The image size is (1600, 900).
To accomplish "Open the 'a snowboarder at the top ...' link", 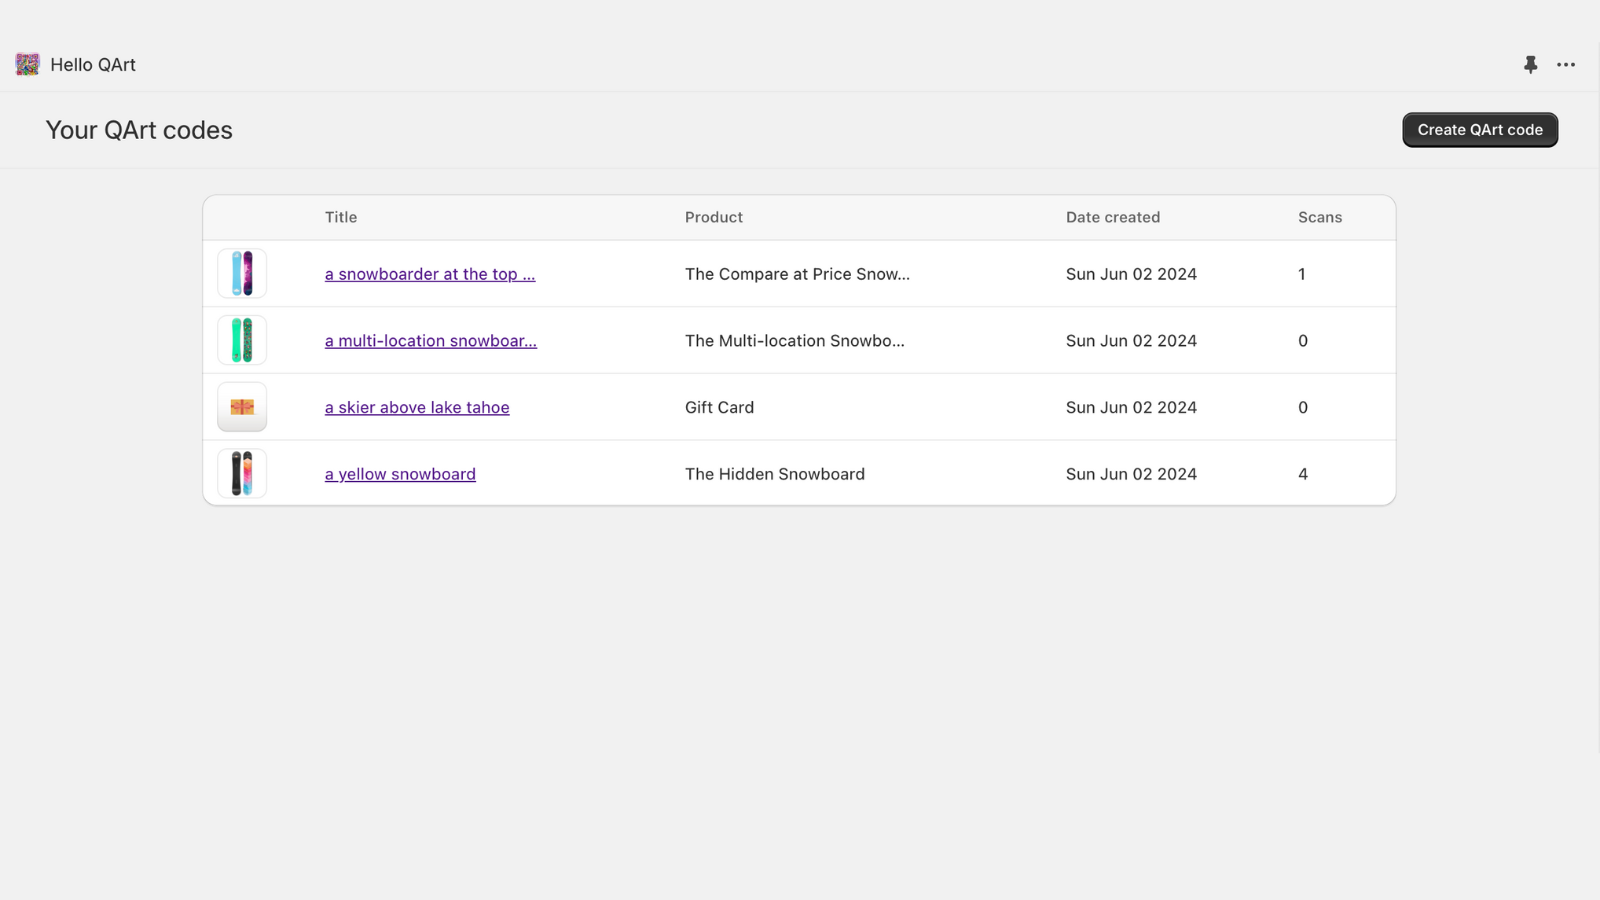I will pyautogui.click(x=430, y=274).
